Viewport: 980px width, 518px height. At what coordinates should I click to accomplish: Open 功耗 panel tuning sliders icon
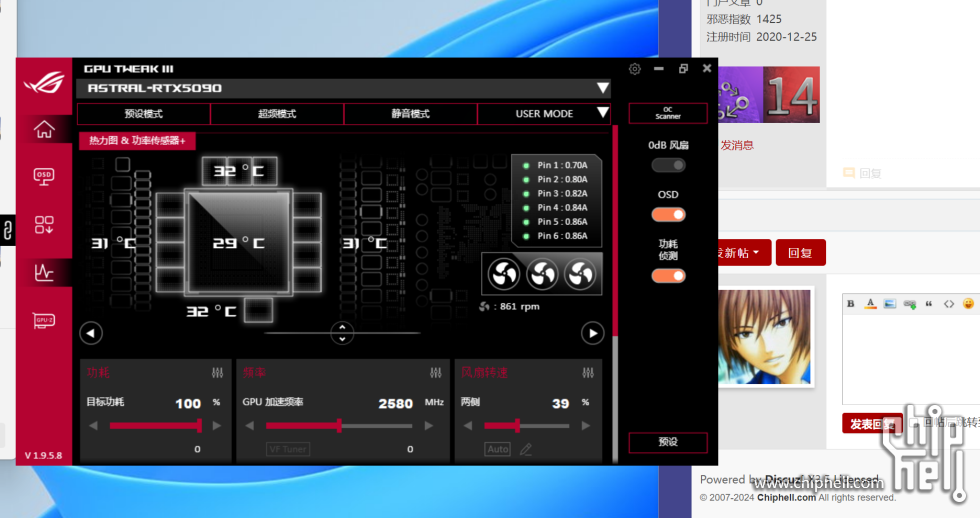217,373
